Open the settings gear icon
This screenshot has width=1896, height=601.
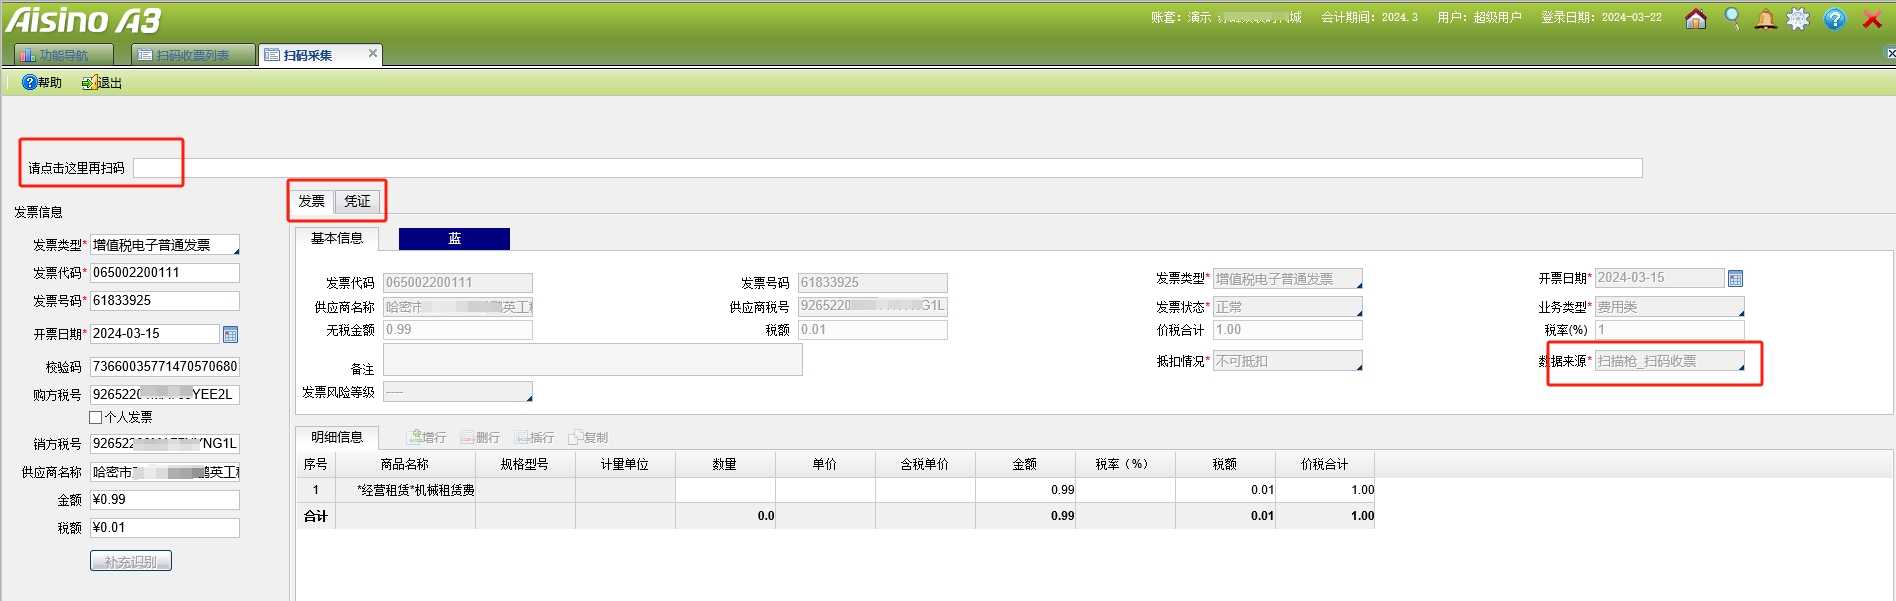coord(1799,19)
